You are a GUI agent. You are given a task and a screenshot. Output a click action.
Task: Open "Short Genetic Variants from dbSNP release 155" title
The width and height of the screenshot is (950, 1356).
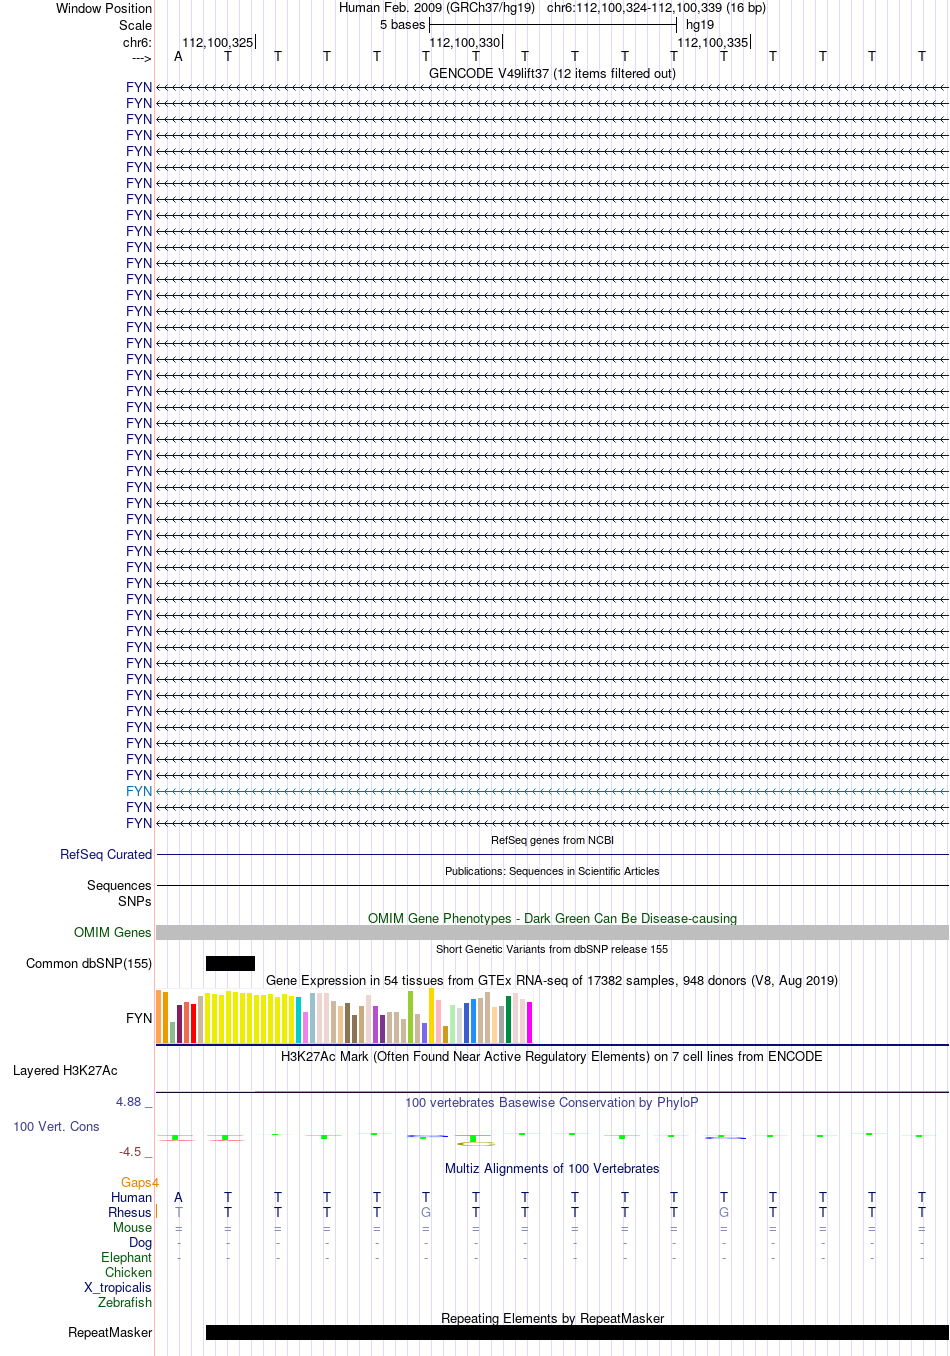pos(552,949)
